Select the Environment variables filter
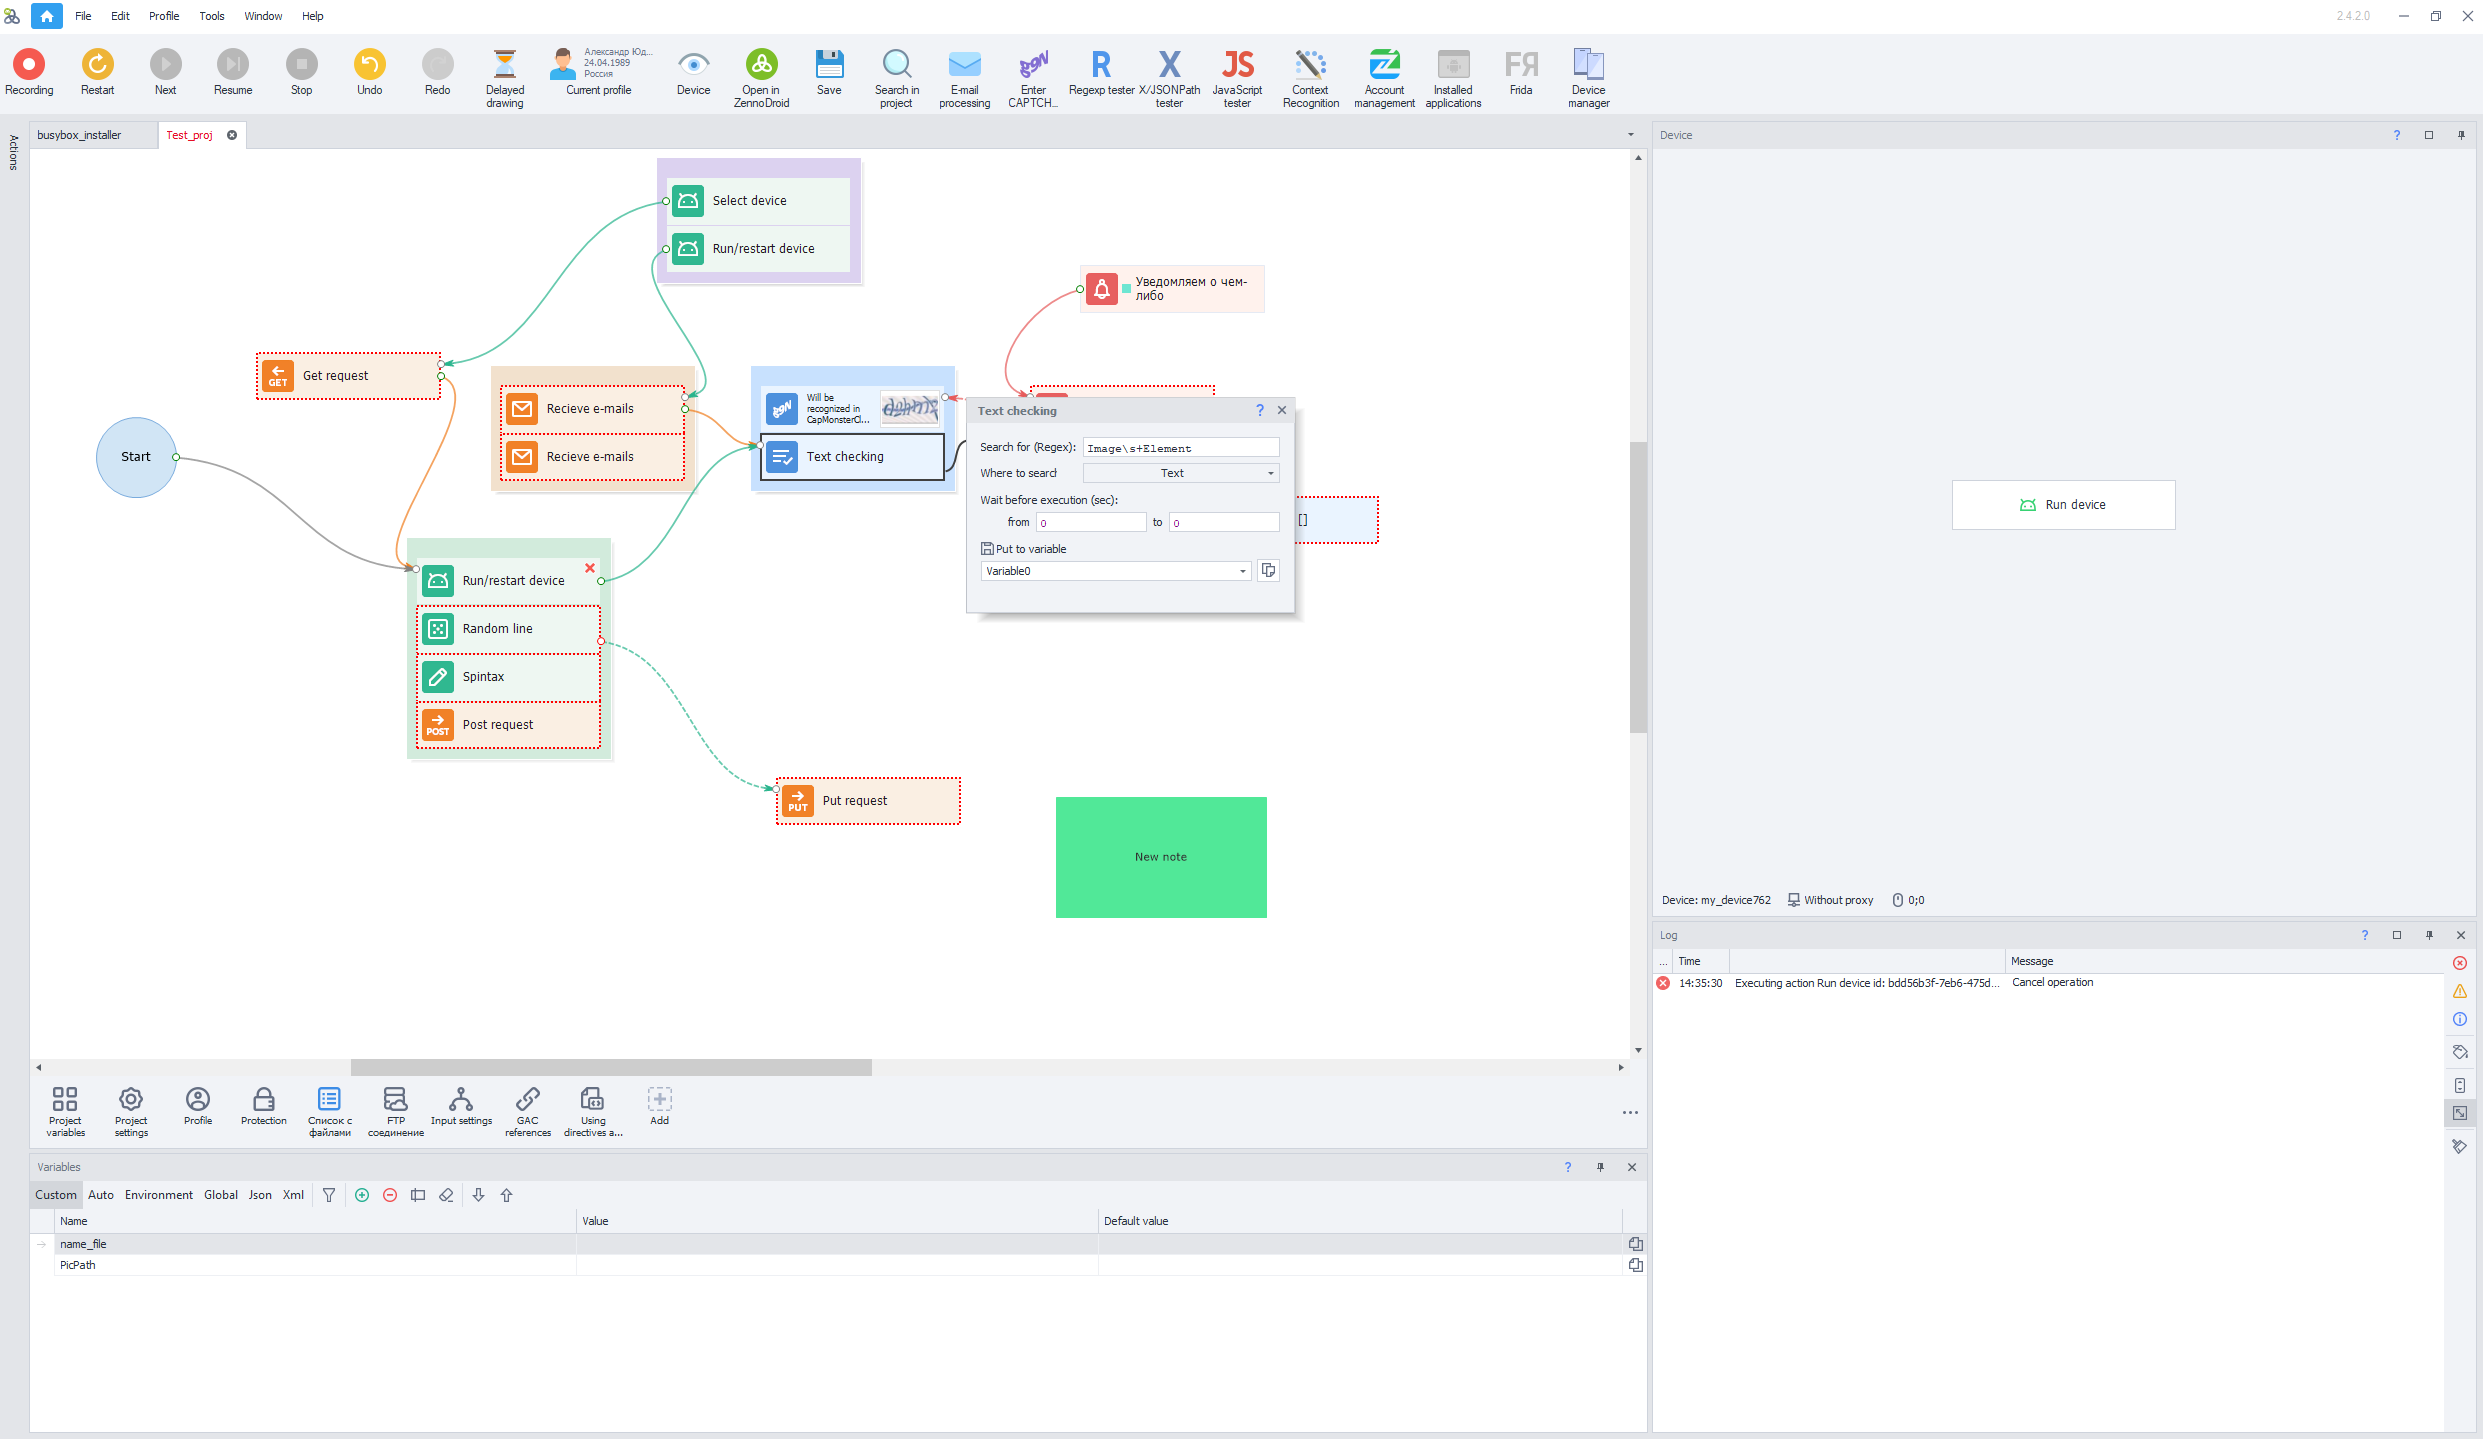 158,1195
